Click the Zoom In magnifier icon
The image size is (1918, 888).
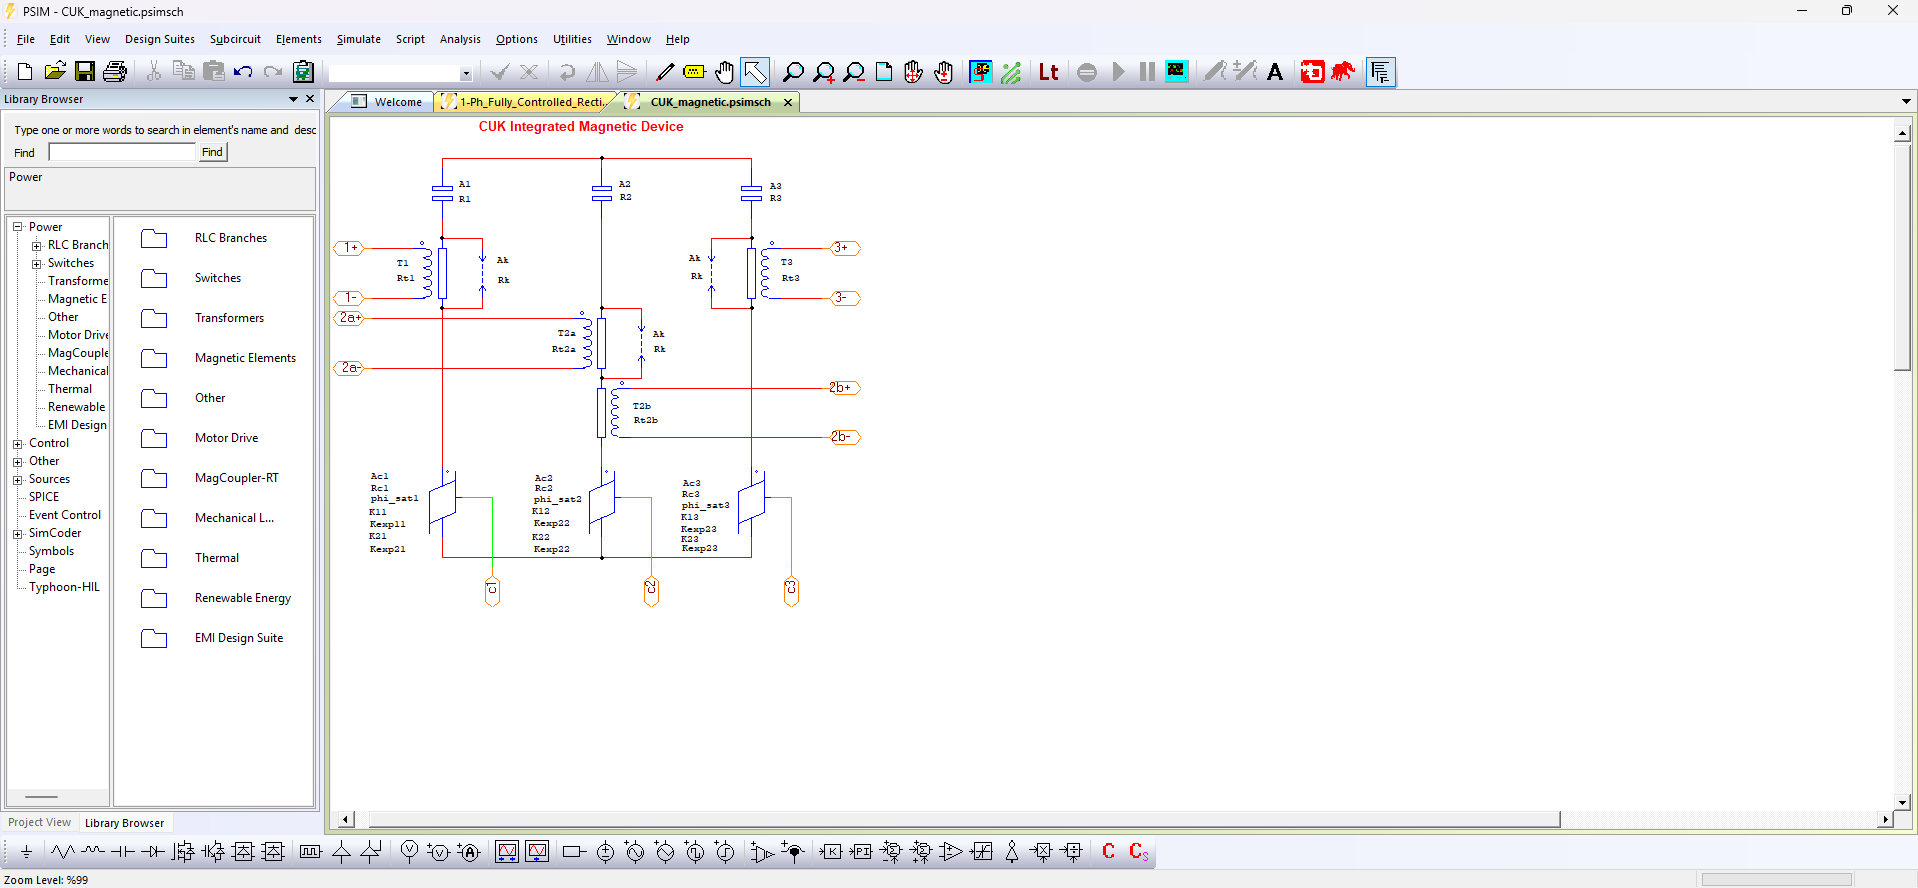823,72
